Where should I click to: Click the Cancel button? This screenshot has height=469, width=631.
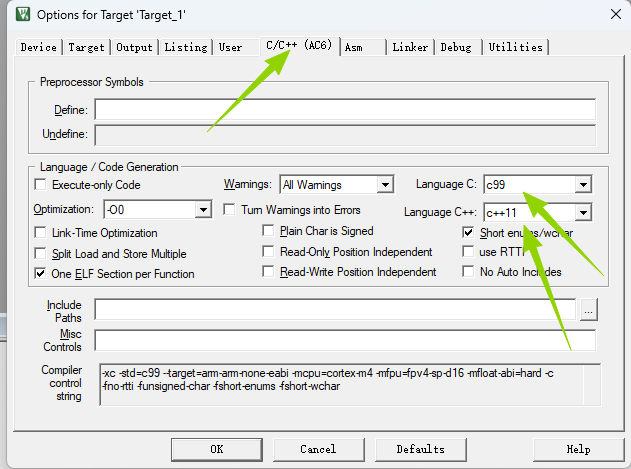(318, 449)
